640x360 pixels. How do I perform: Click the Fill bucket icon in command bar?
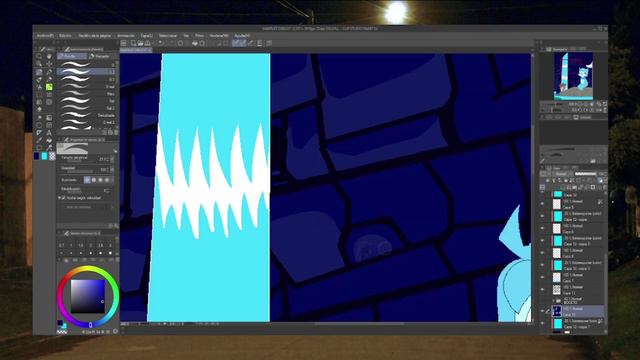195,43
